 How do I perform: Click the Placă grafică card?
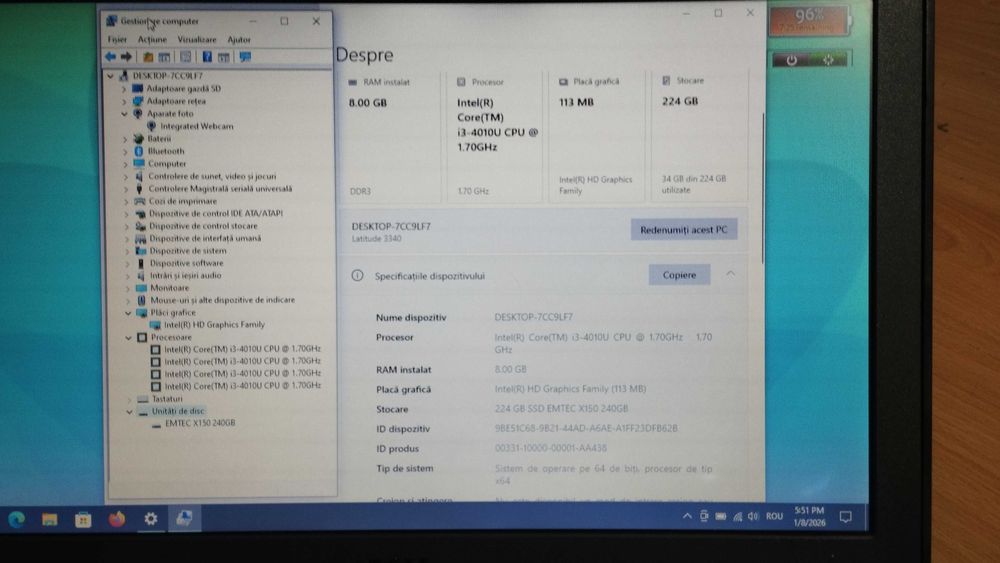[598, 136]
